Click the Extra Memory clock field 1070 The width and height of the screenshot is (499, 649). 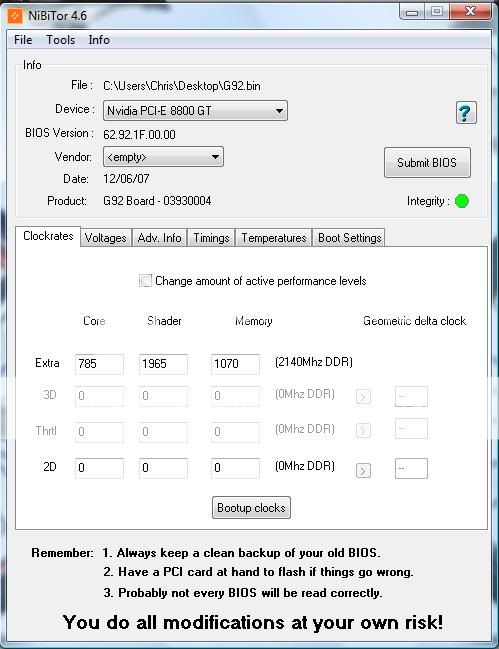click(x=235, y=364)
